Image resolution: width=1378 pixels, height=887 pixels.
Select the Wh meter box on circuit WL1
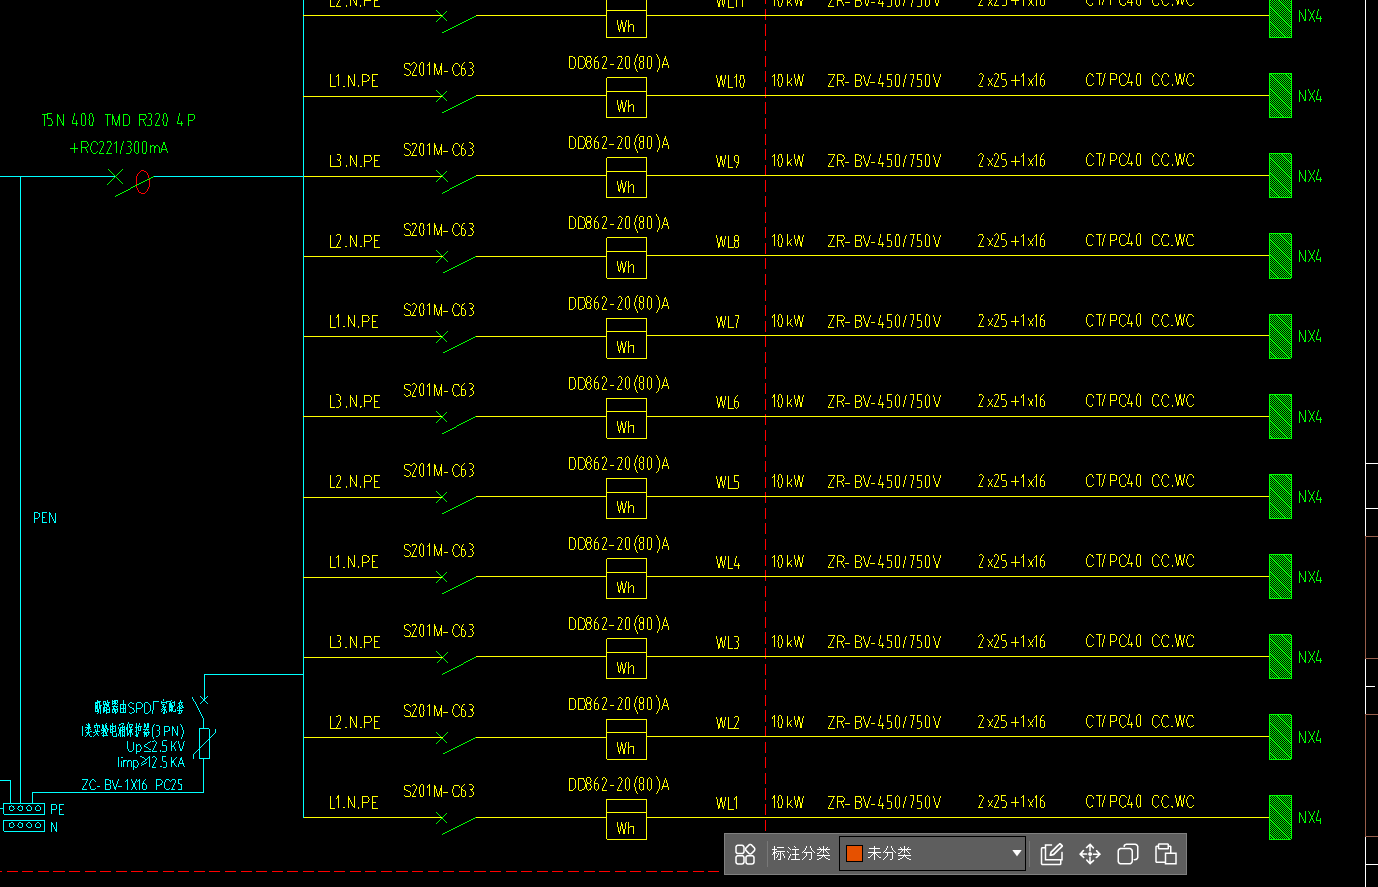(626, 819)
